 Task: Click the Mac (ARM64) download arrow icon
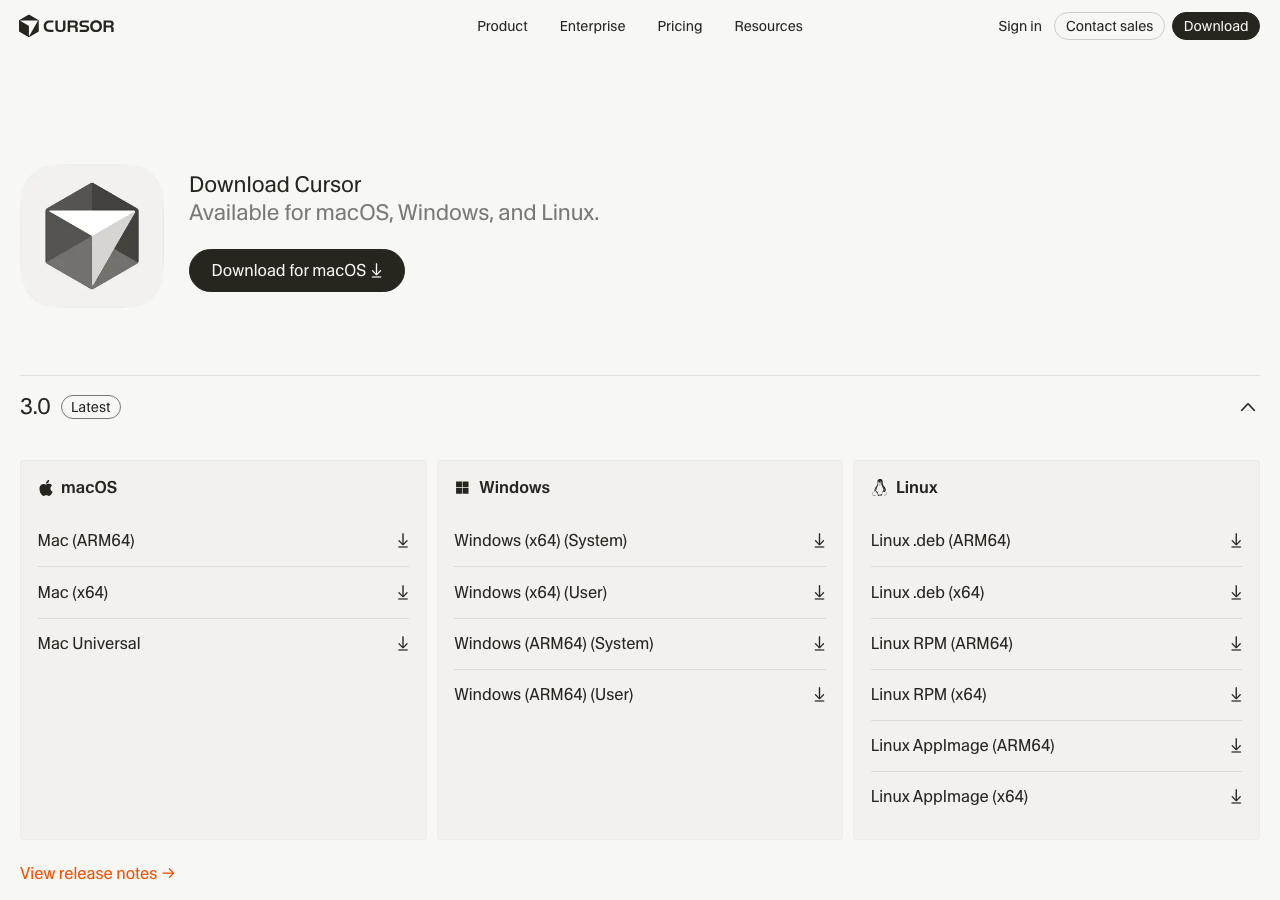tap(403, 541)
